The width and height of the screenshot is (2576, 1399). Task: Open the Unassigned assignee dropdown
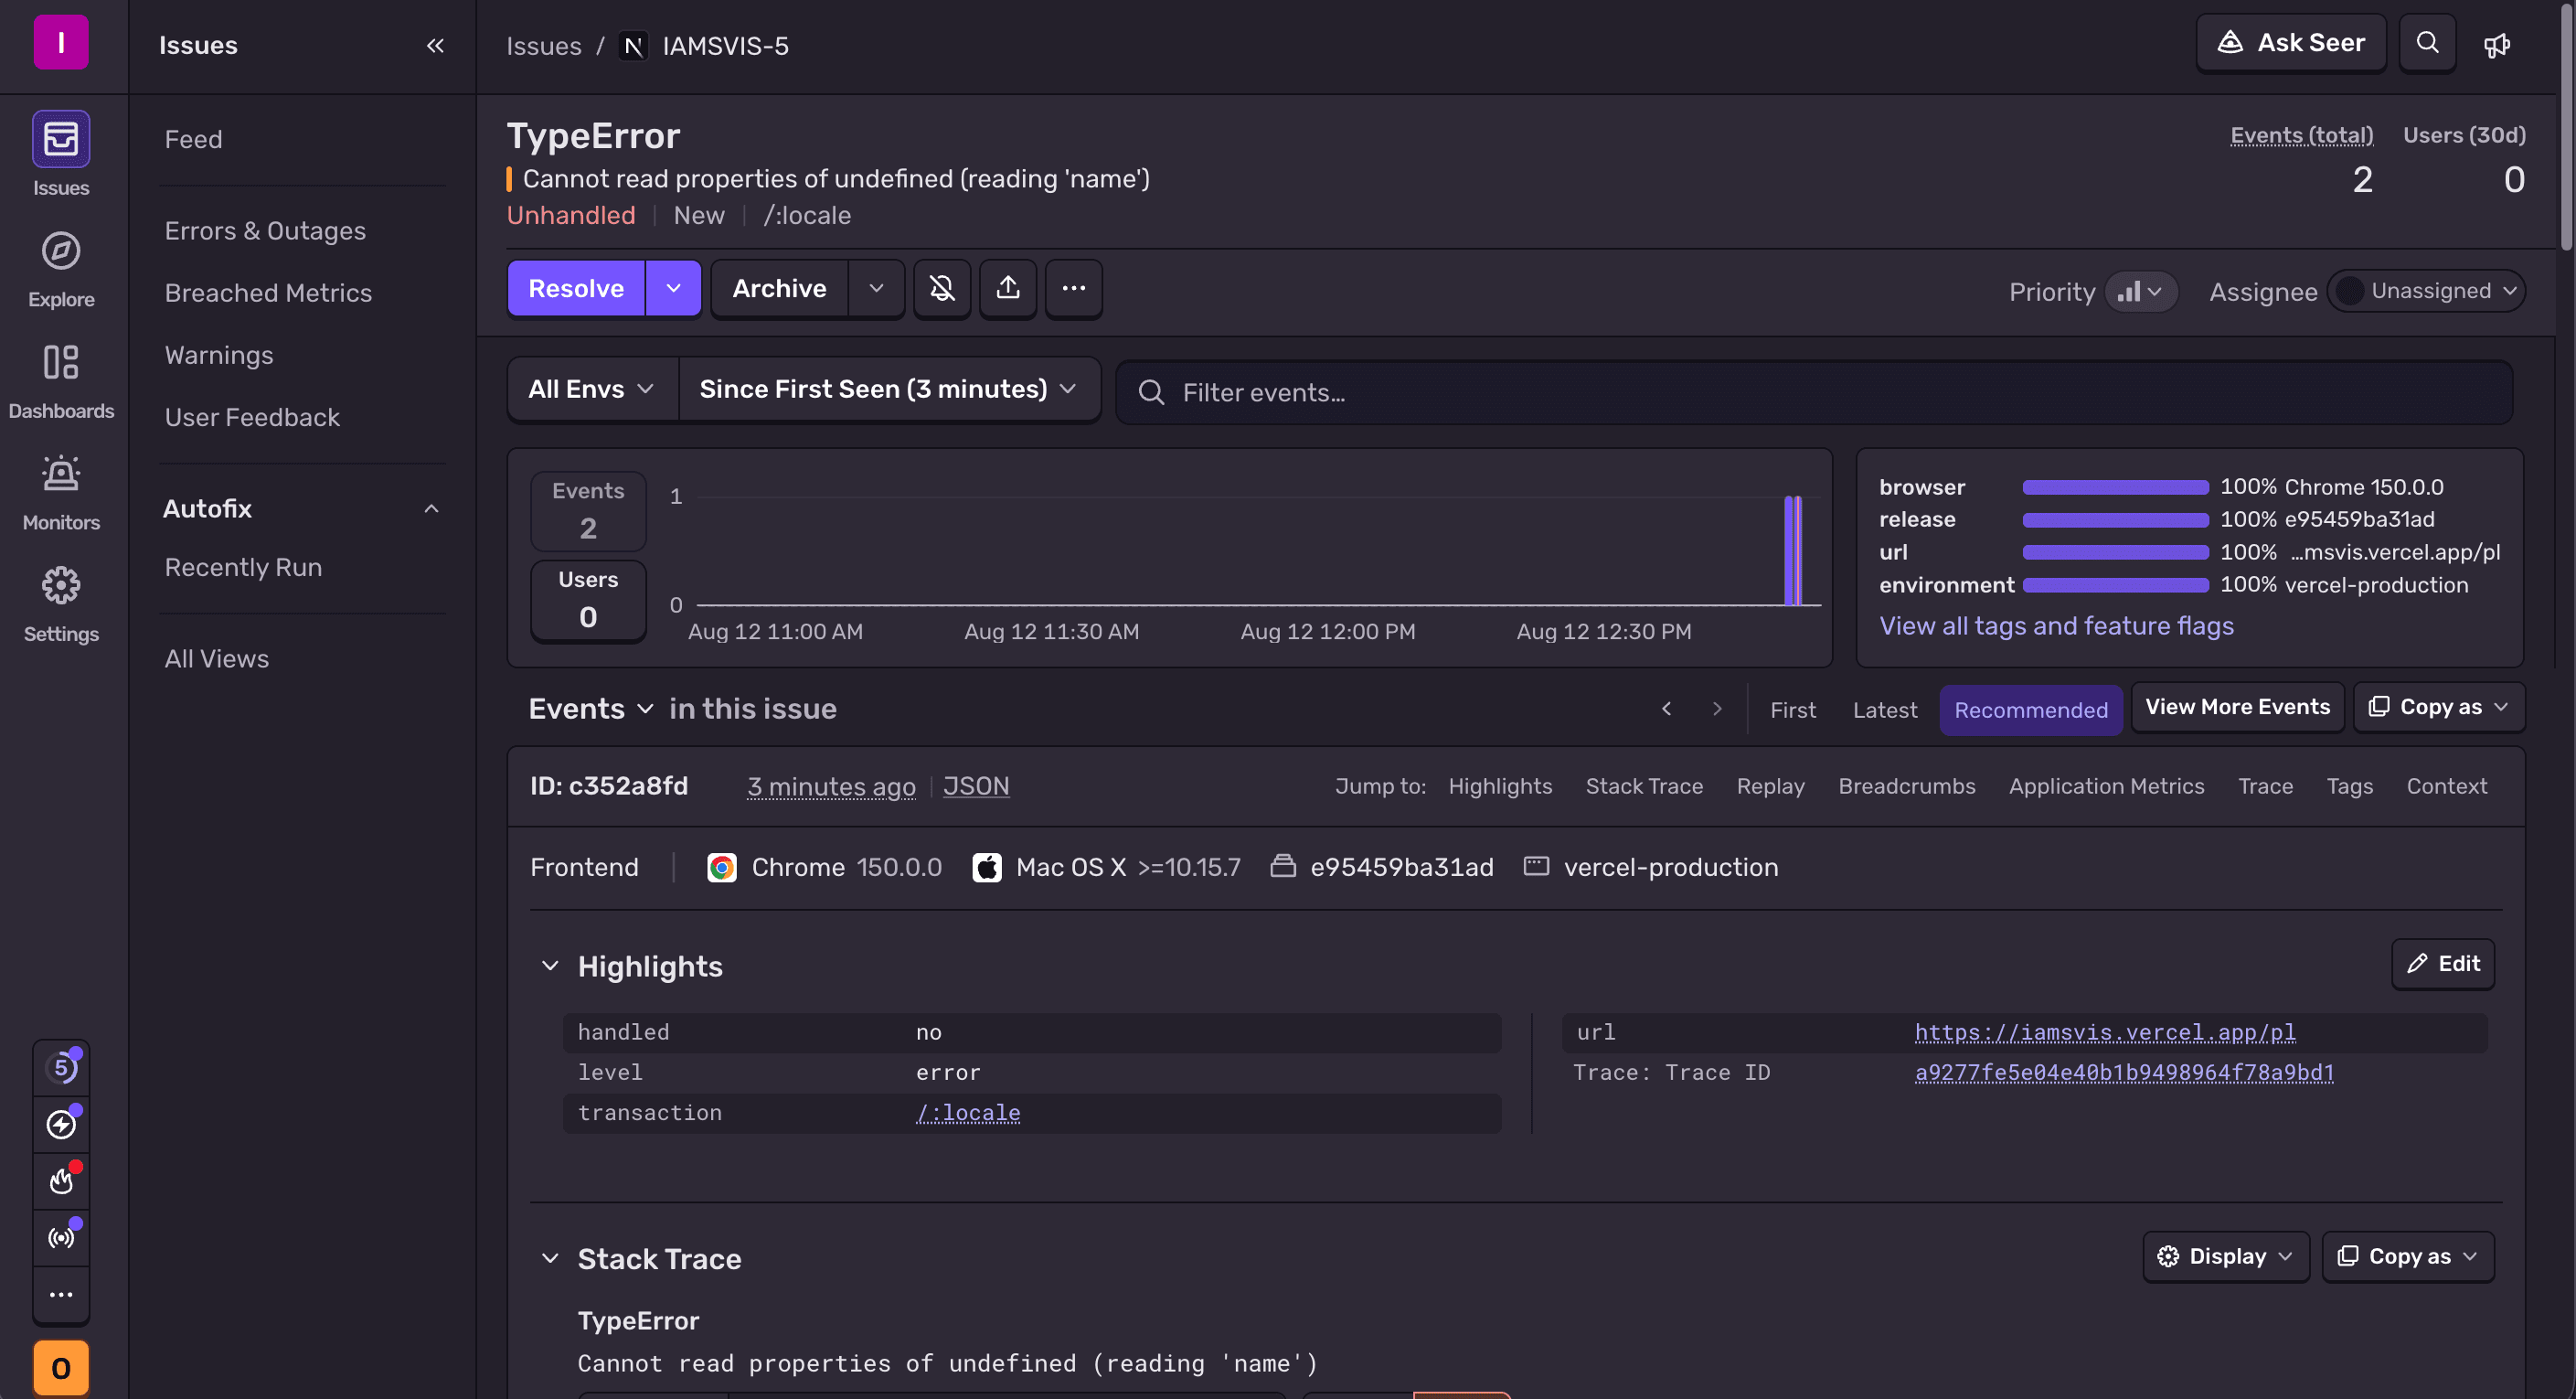click(2426, 291)
